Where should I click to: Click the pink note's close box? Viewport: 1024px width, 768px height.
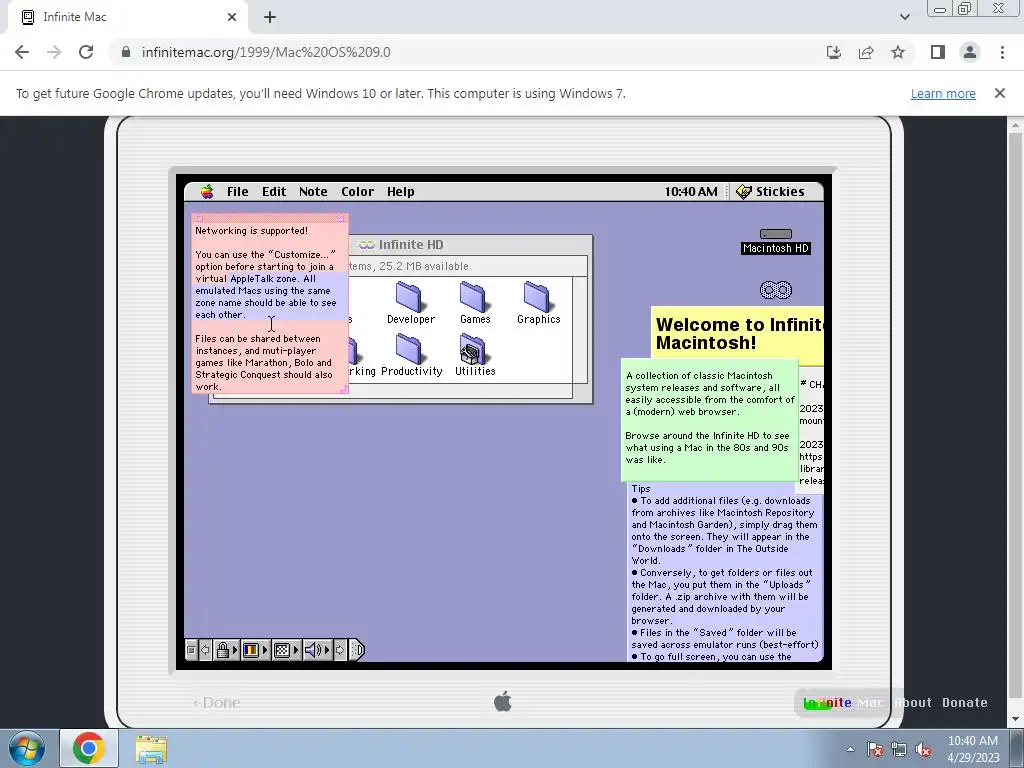coord(199,218)
